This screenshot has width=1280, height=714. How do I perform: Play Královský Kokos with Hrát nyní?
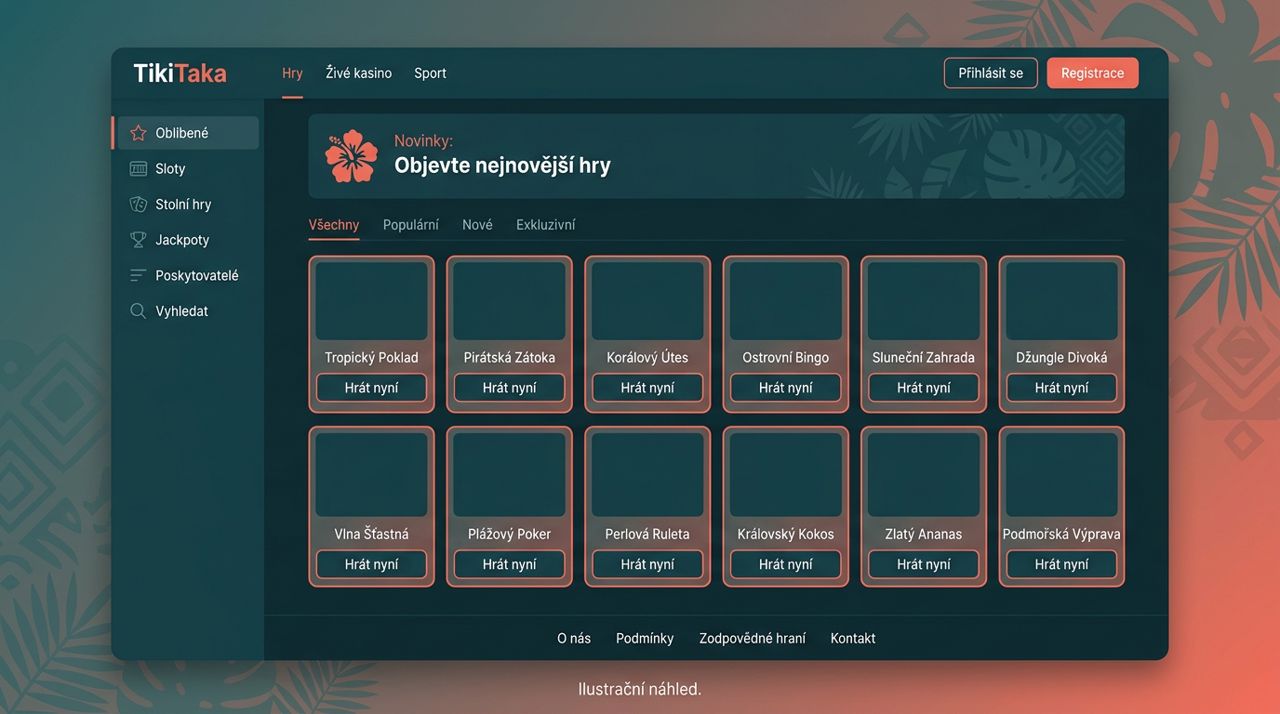pos(785,564)
